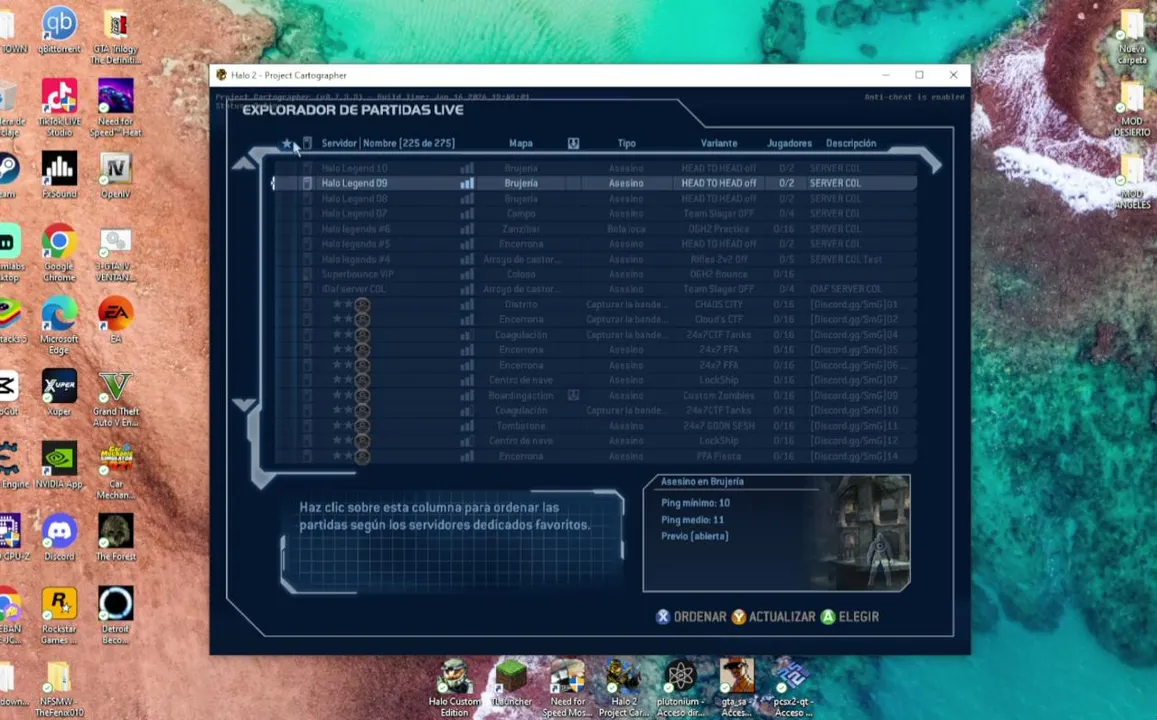Select Custom Zombies variant server row
Viewport: 1157px width, 720px height.
point(595,395)
